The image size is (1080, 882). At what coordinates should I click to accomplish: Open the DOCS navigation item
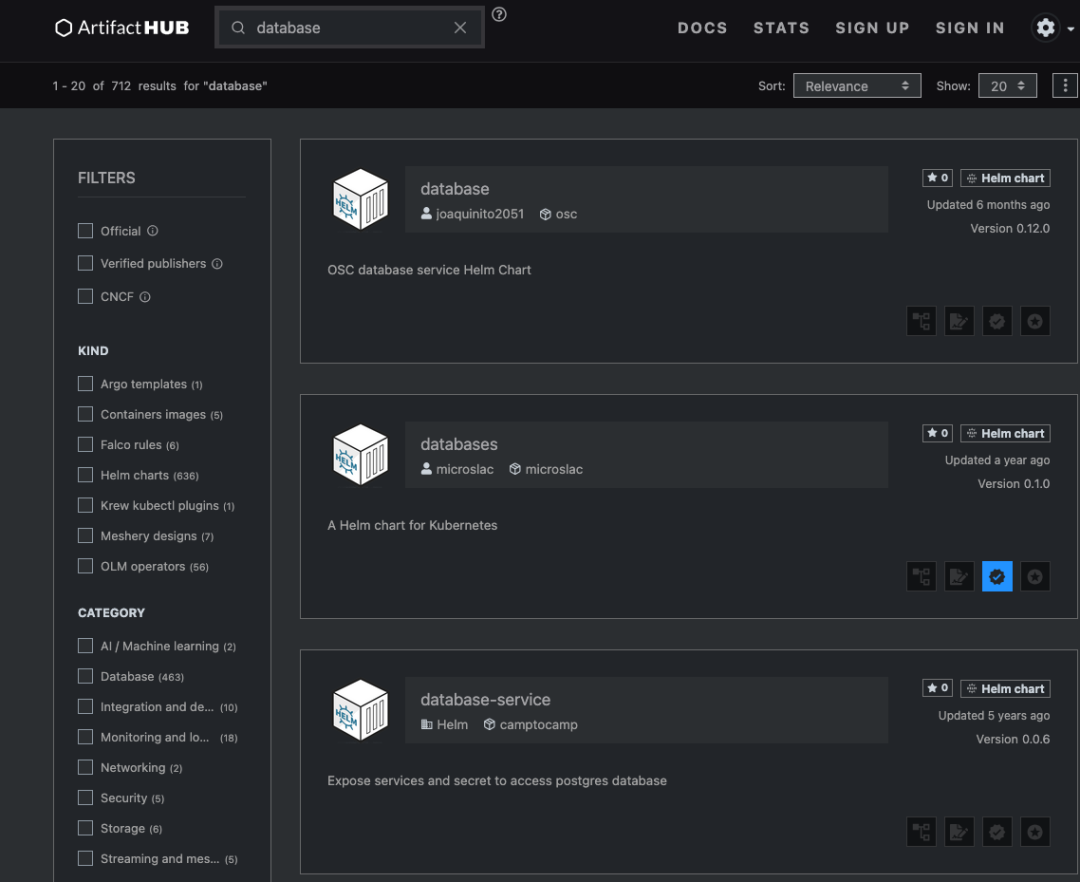[702, 28]
